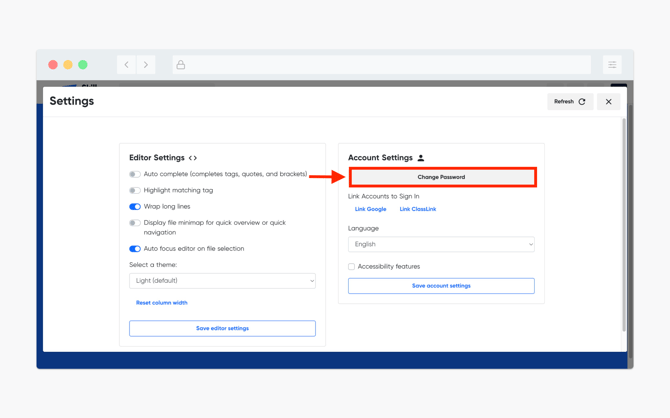Click the Refresh button in Settings
The image size is (670, 418).
(x=570, y=102)
